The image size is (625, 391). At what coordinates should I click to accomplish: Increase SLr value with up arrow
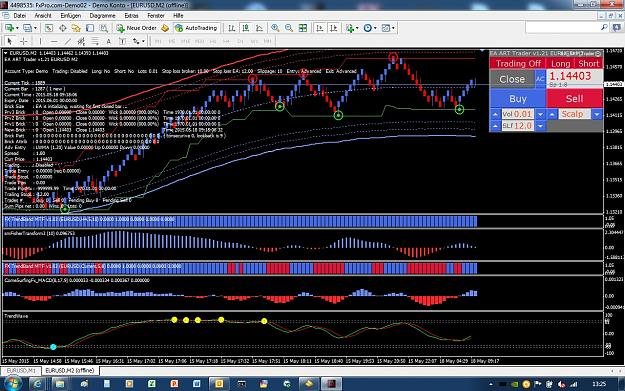pos(495,126)
